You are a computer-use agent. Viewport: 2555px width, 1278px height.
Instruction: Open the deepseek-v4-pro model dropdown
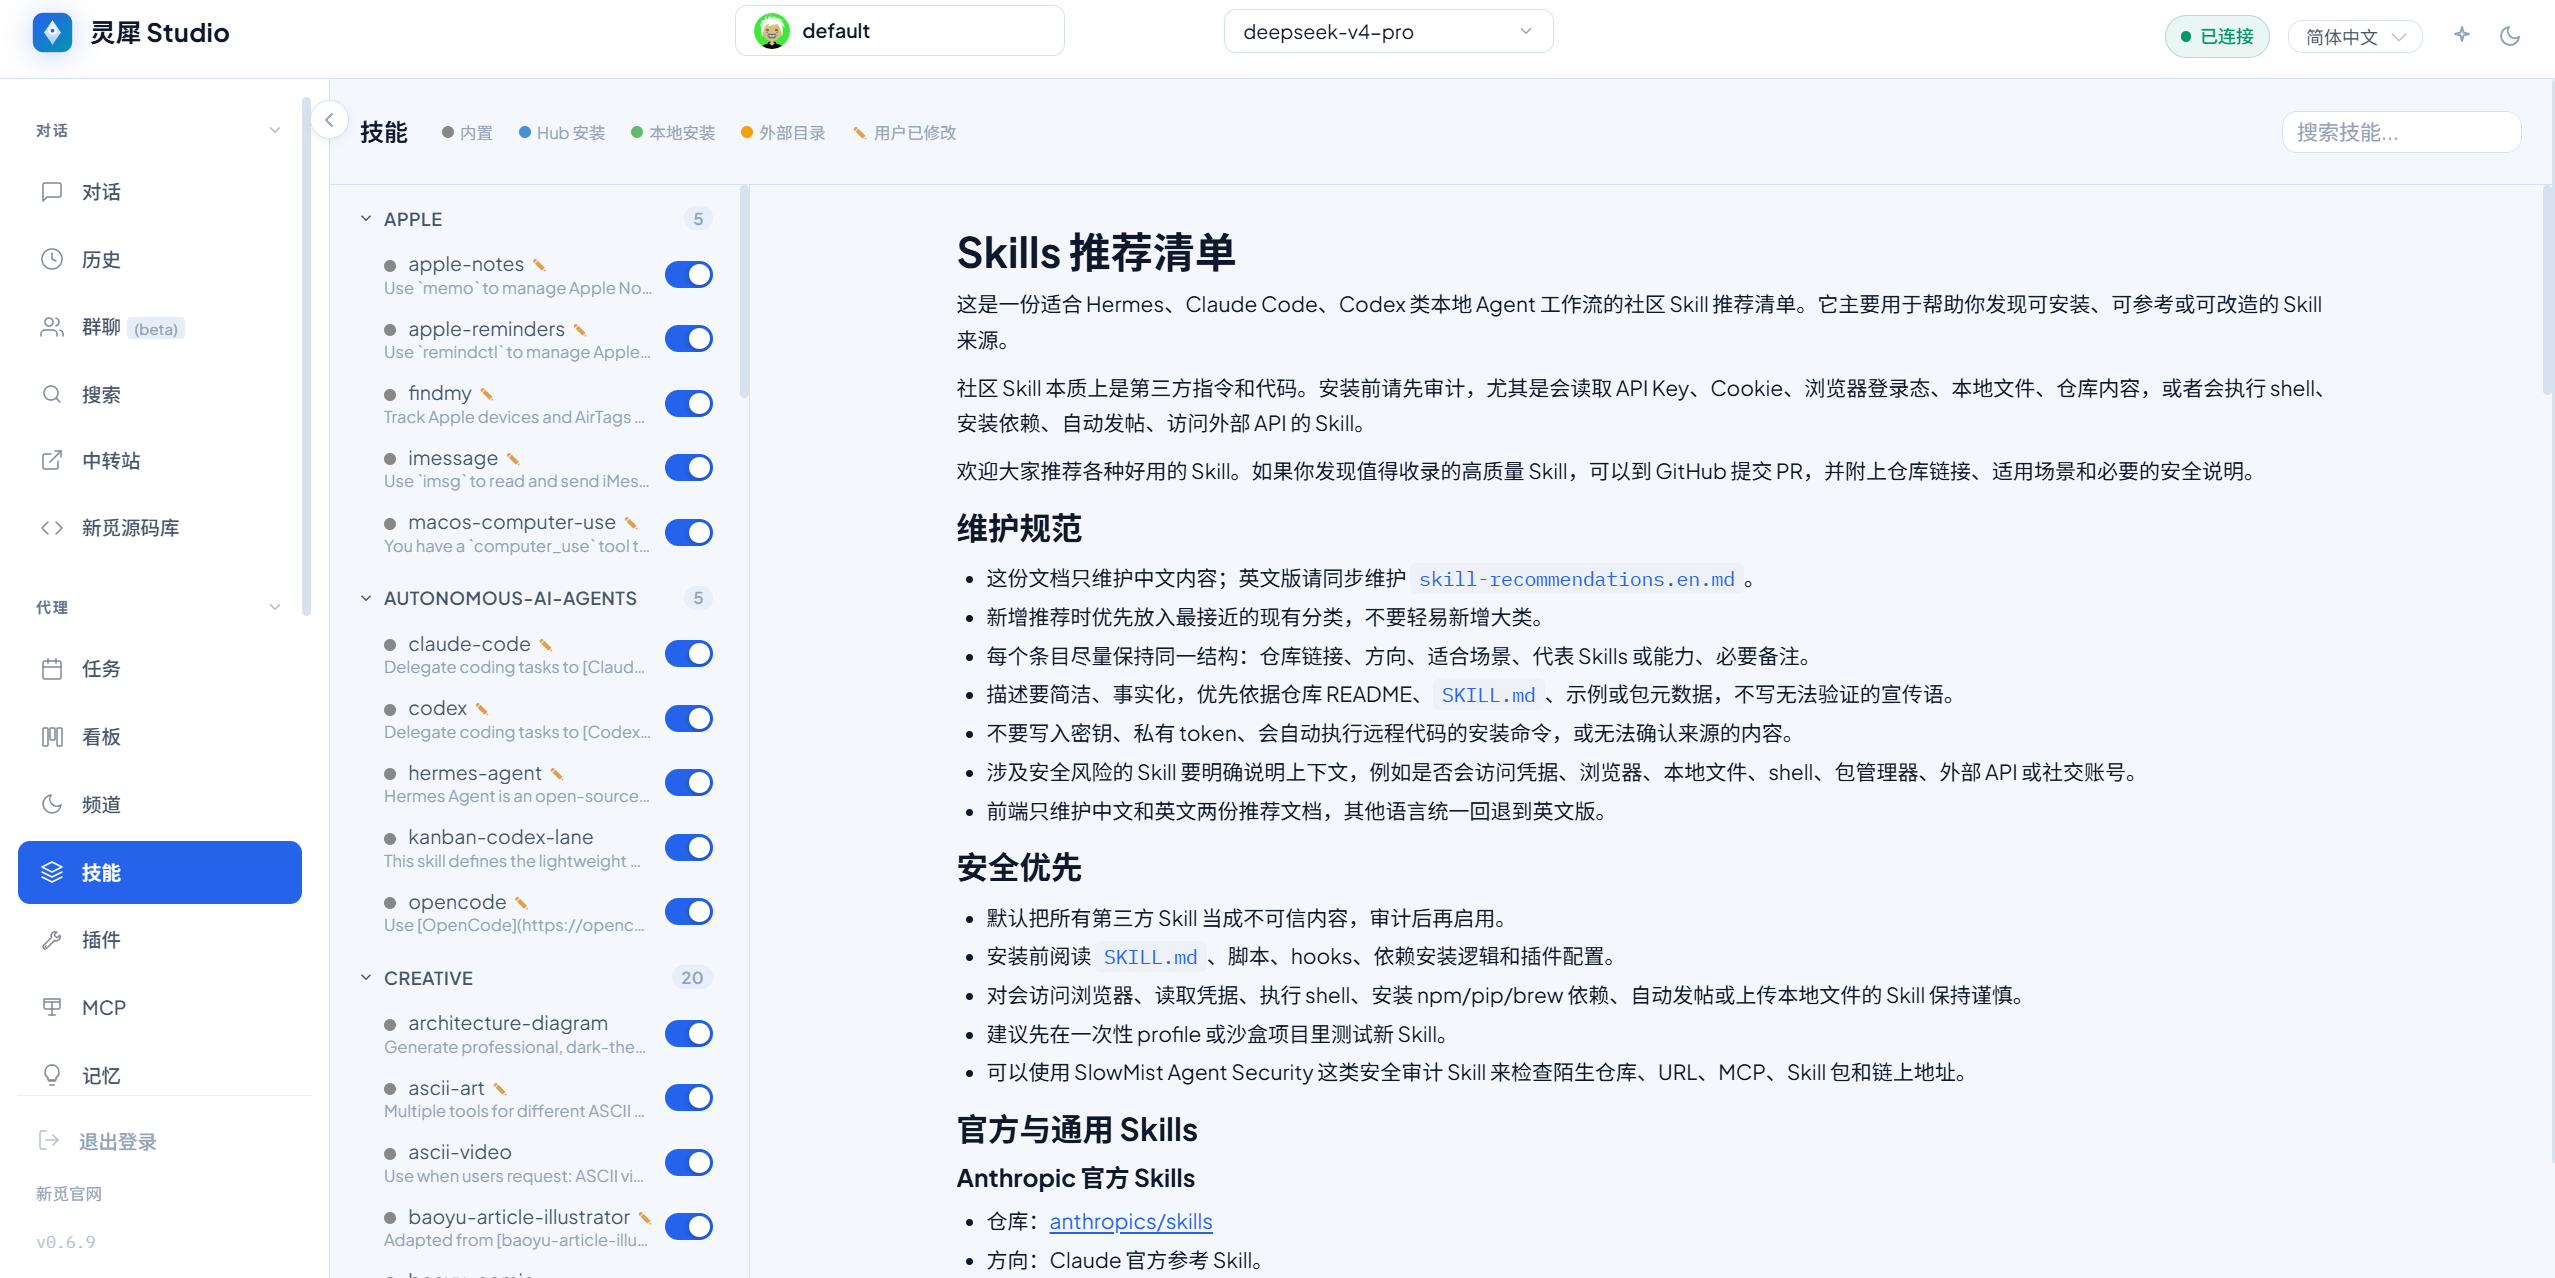point(1388,31)
